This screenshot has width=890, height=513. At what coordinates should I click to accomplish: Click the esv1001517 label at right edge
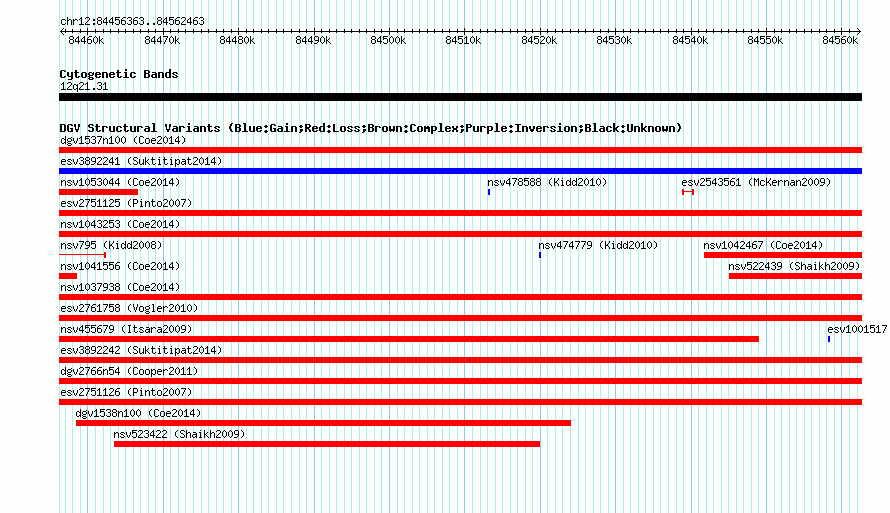[857, 329]
